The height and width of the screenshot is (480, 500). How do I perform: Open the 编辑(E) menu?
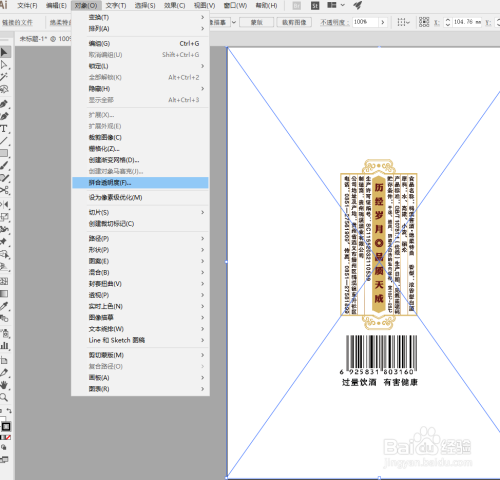coord(56,5)
